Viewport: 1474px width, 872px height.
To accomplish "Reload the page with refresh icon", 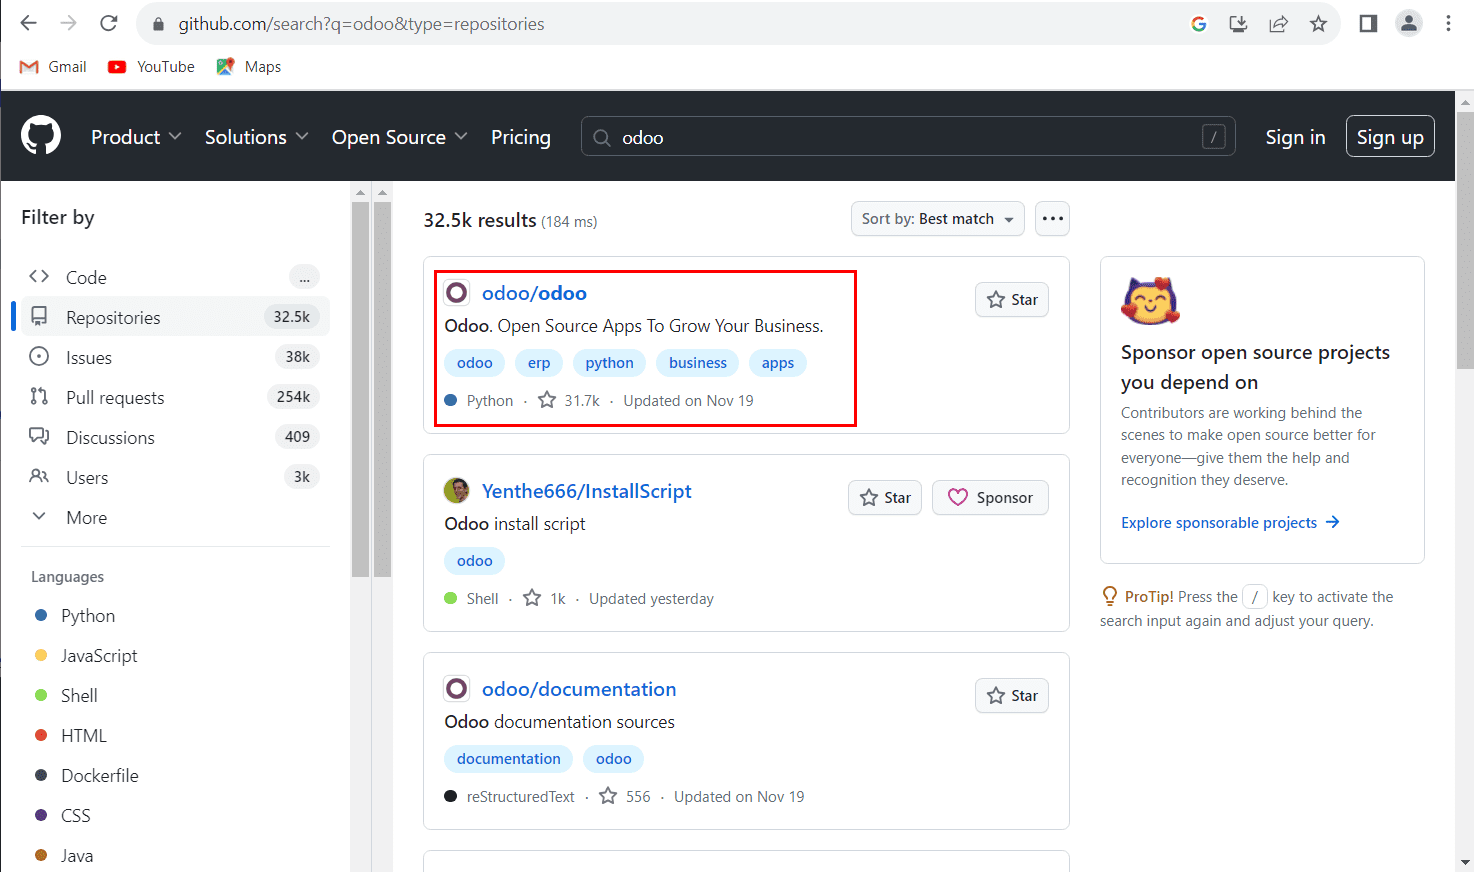I will tap(109, 23).
